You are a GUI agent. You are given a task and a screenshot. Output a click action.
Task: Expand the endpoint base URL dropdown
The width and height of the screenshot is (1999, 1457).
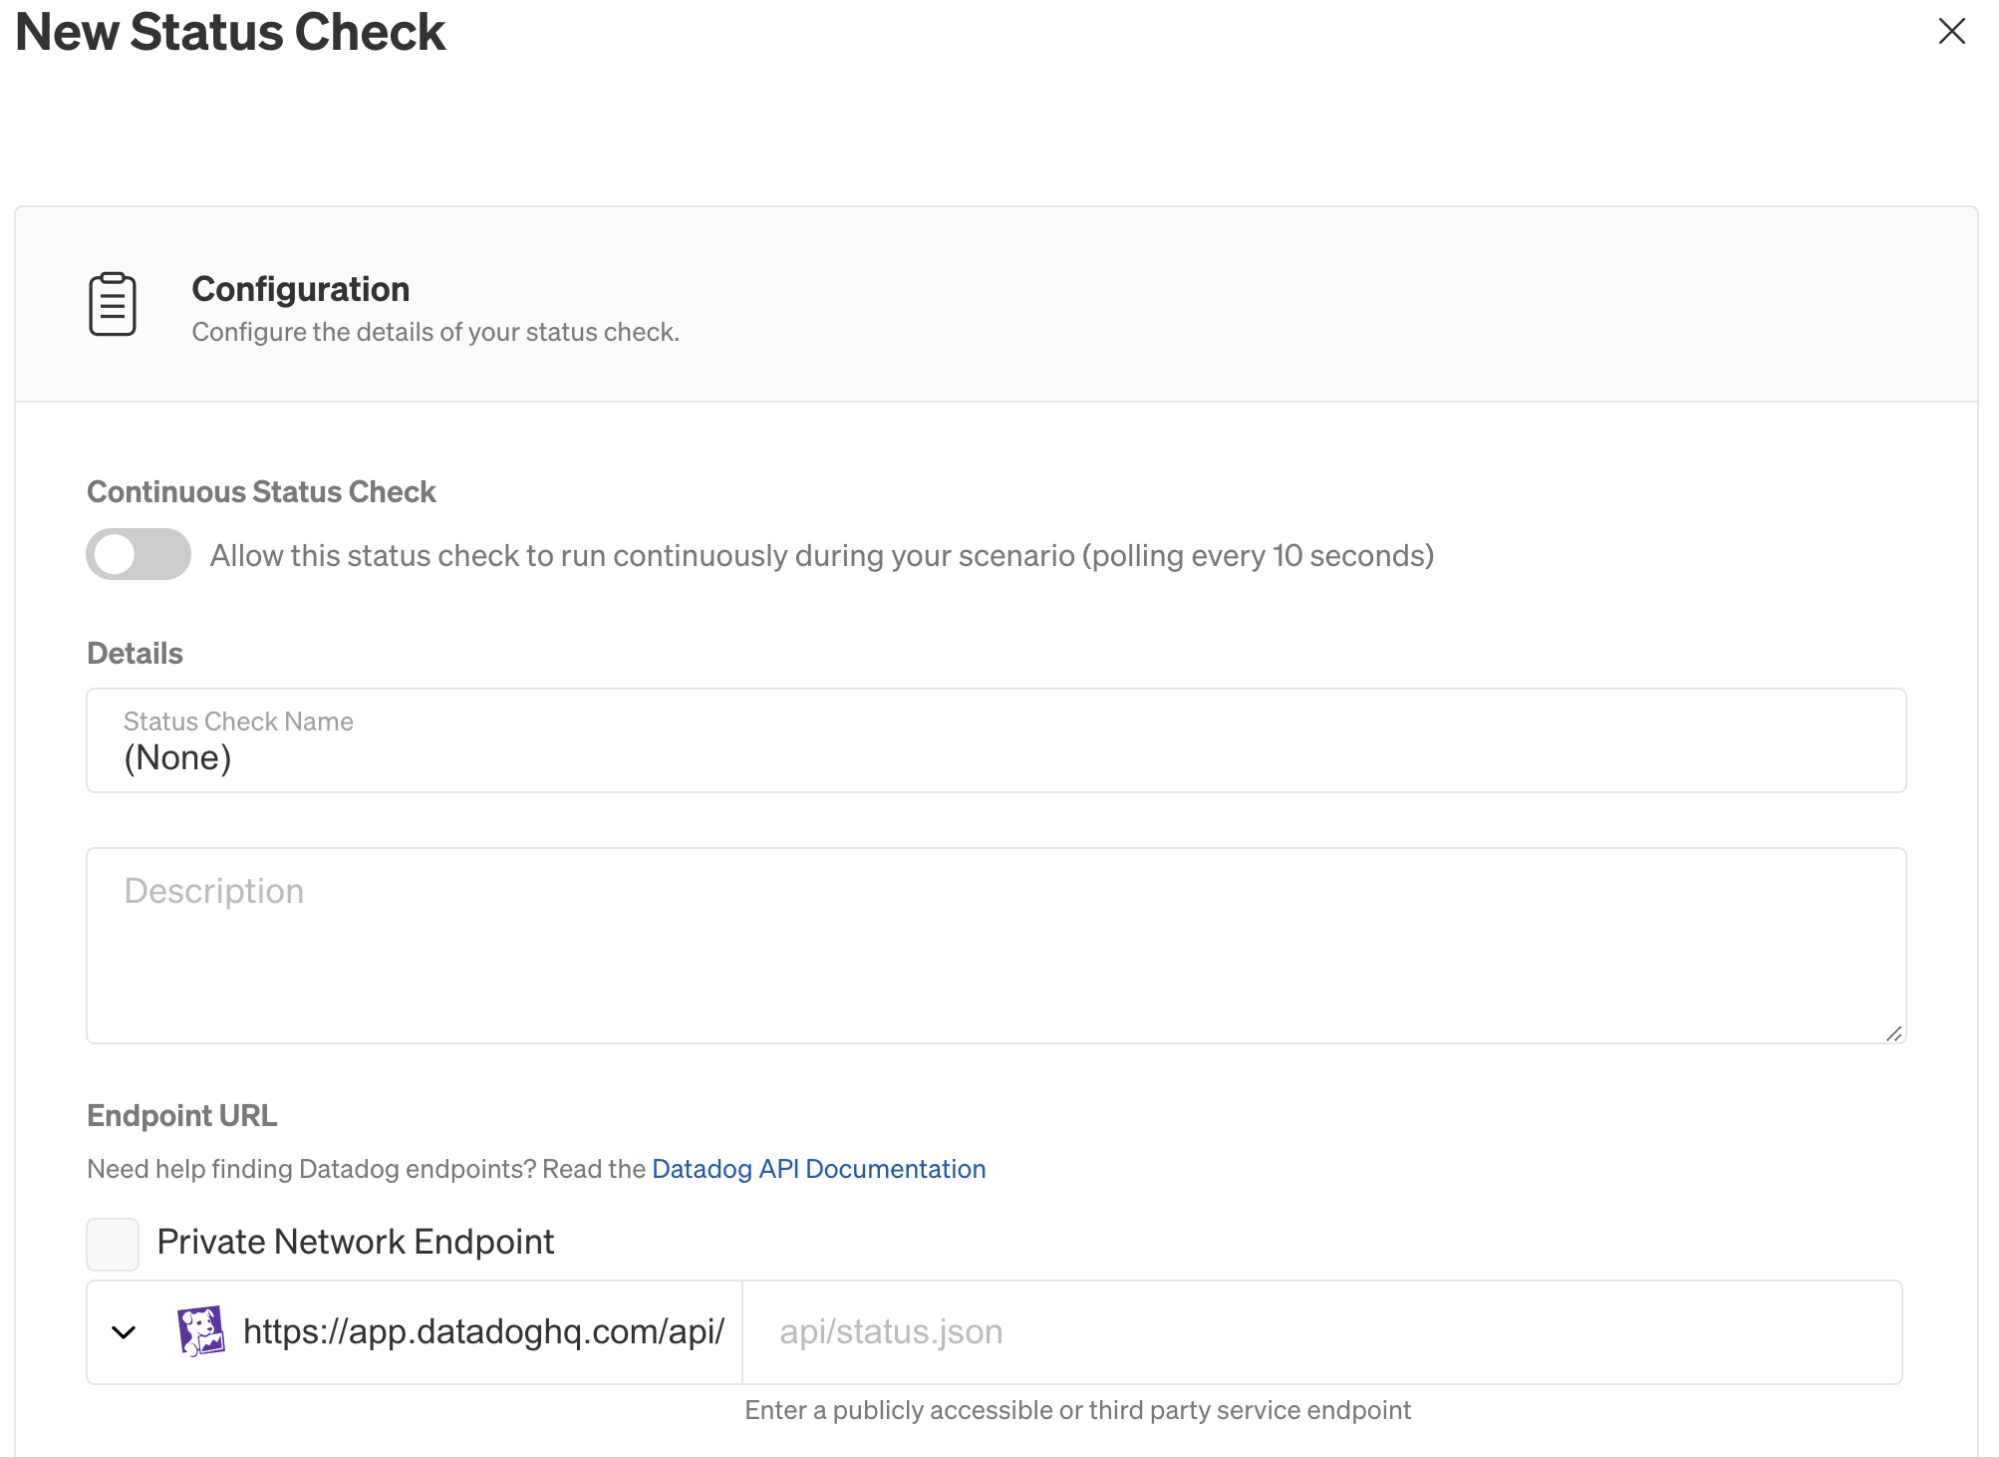[123, 1331]
